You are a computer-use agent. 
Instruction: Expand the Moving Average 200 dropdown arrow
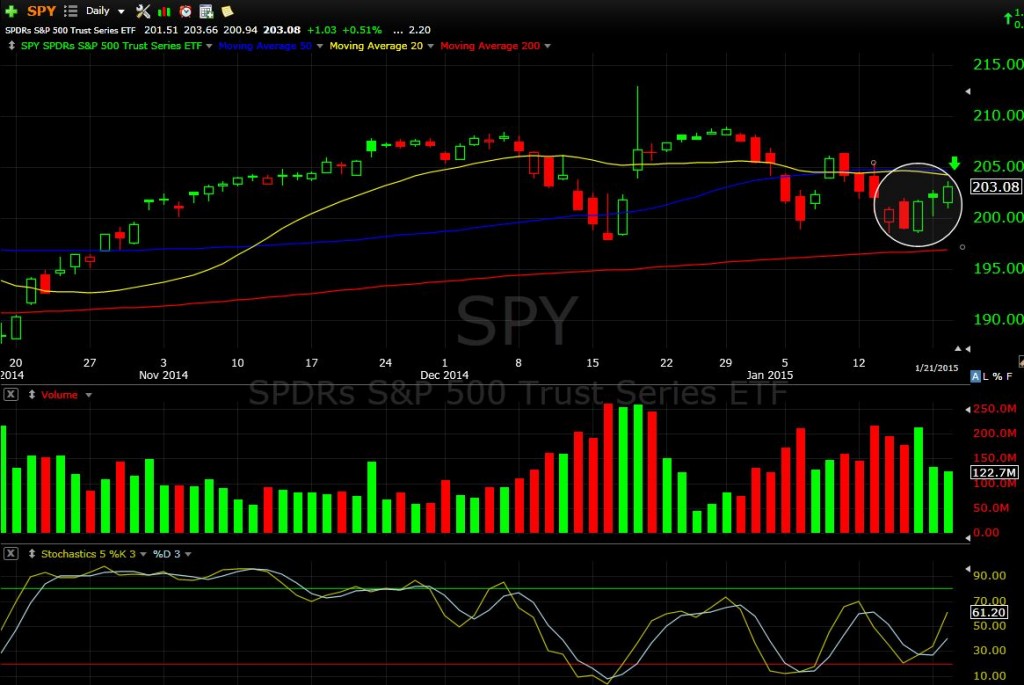(x=547, y=46)
